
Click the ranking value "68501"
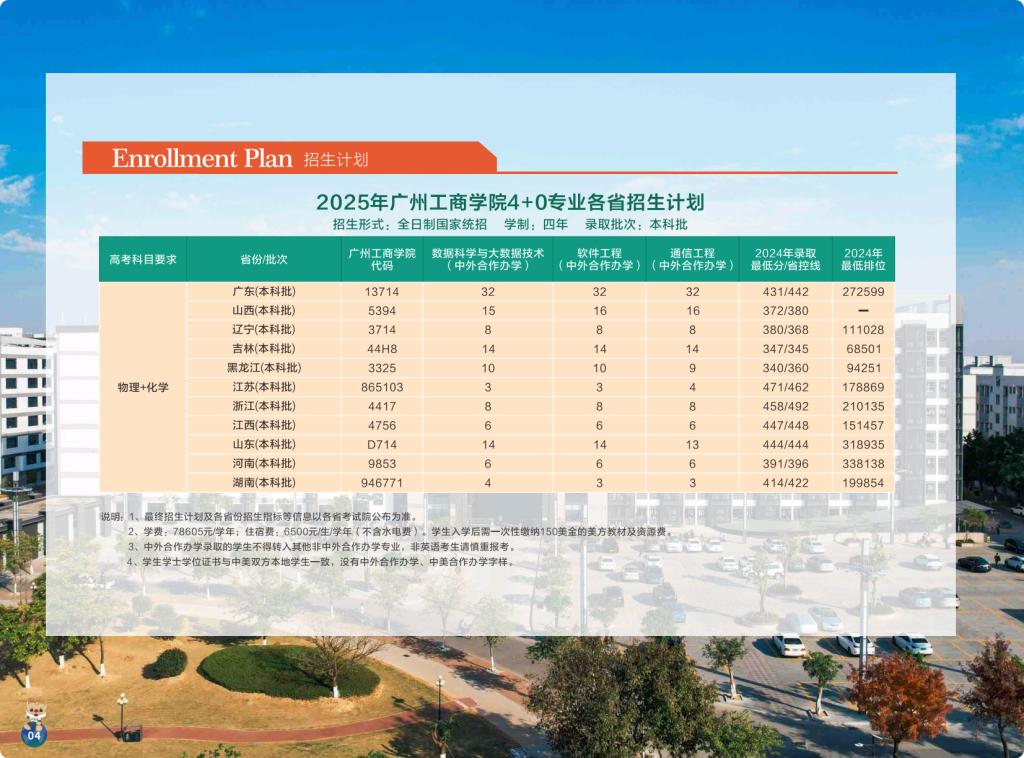point(863,349)
